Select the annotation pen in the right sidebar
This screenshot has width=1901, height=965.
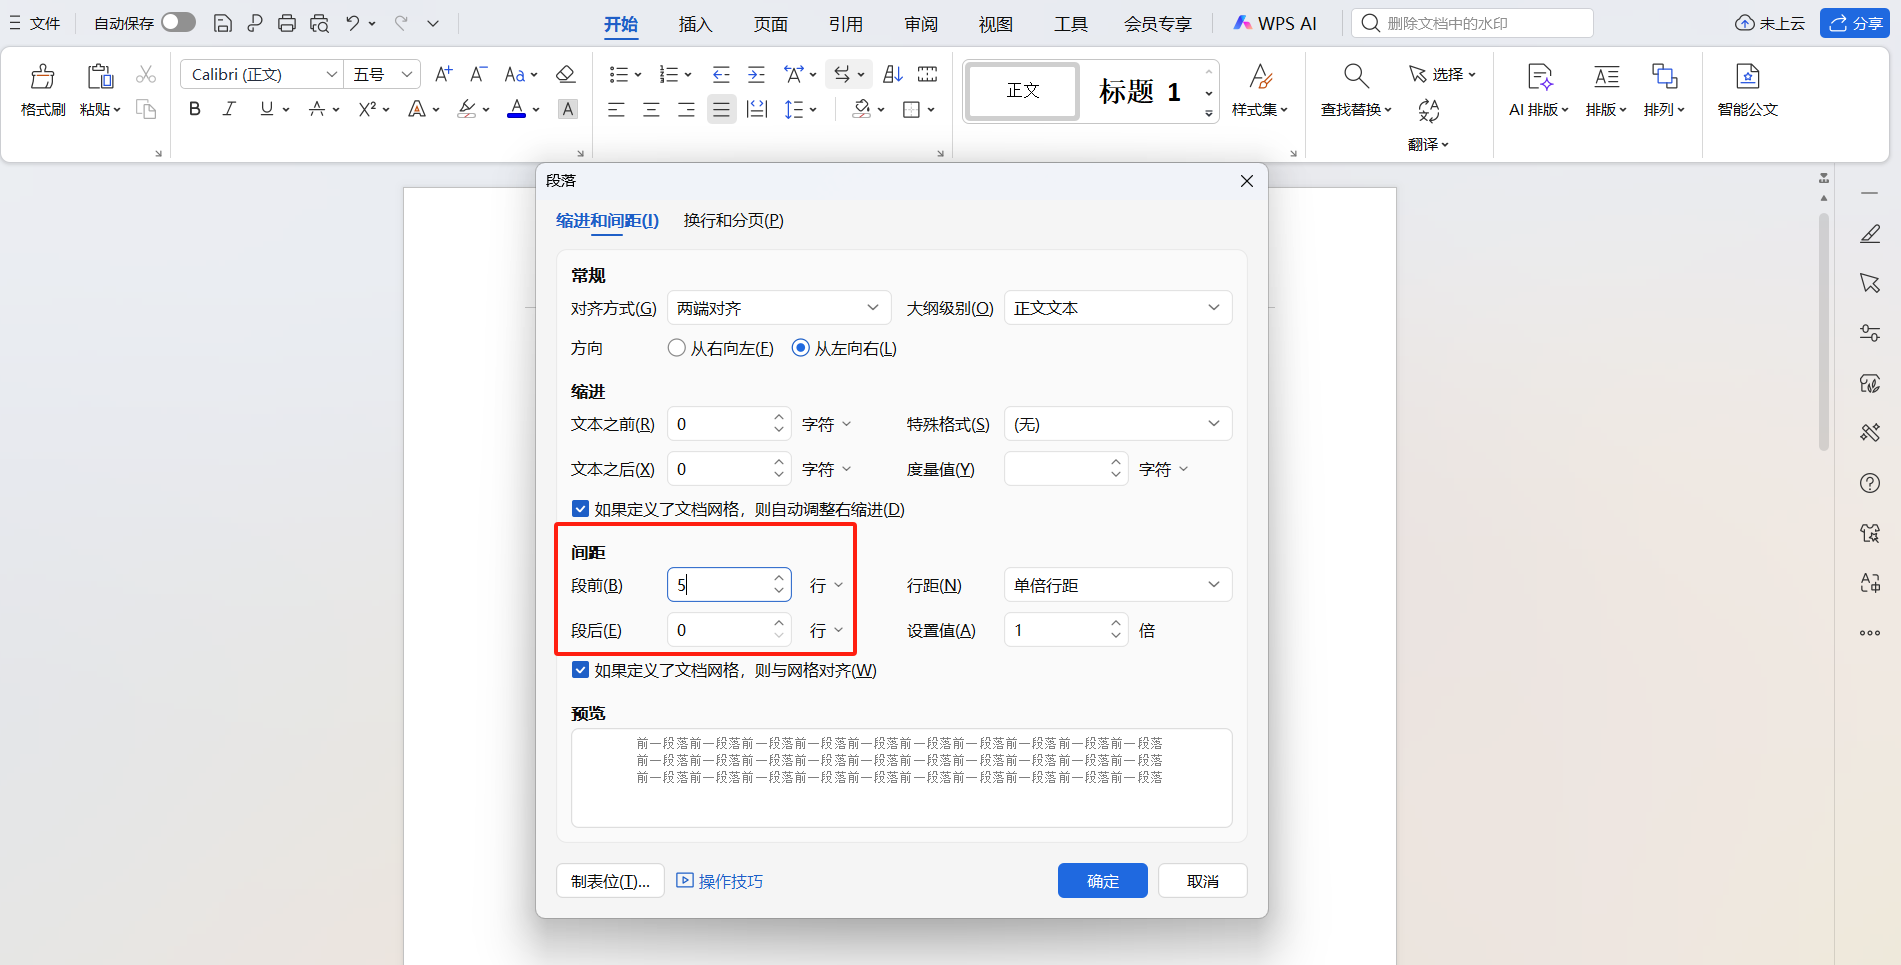pyautogui.click(x=1870, y=233)
